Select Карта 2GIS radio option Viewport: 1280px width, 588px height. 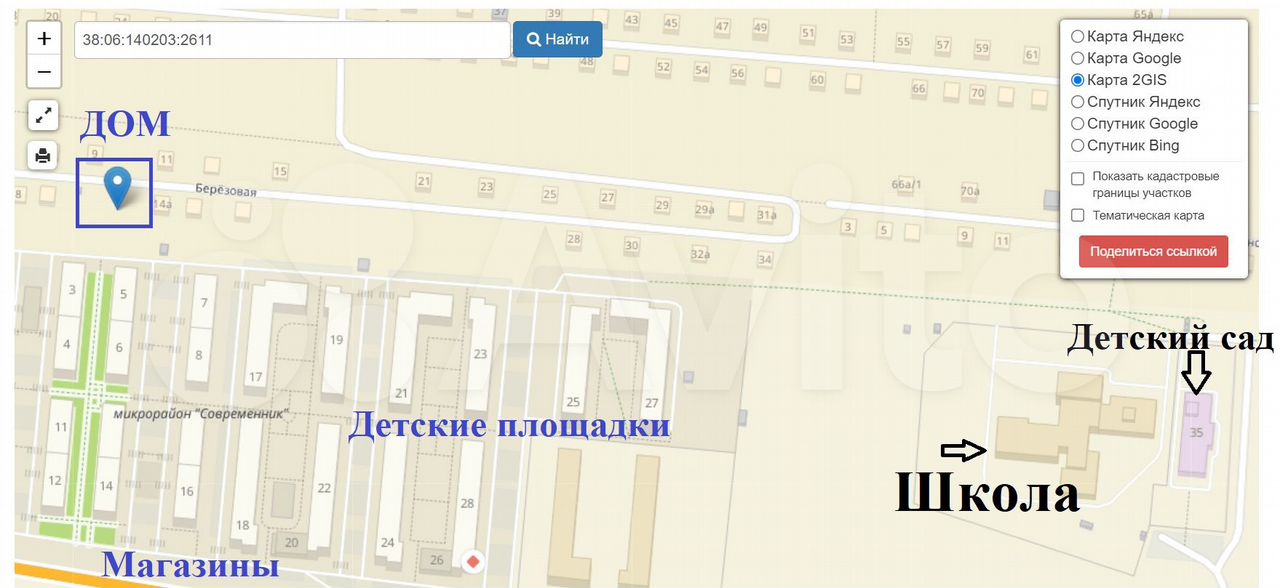click(1078, 80)
